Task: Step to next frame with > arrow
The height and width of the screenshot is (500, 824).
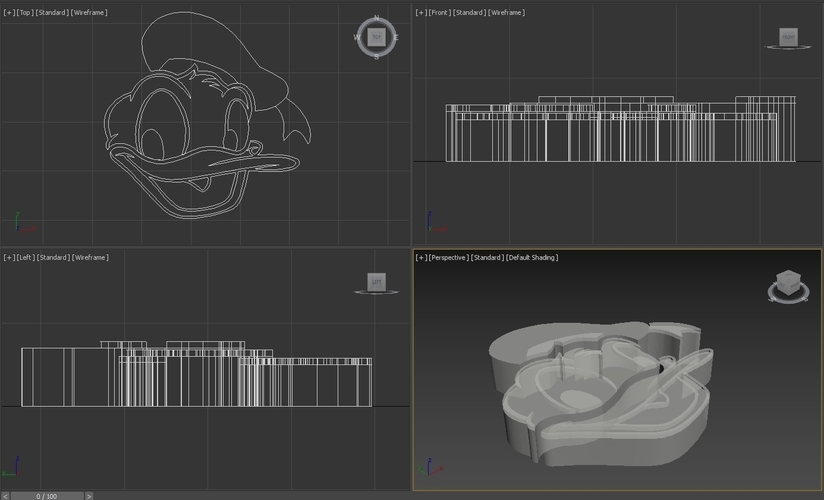Action: point(89,496)
